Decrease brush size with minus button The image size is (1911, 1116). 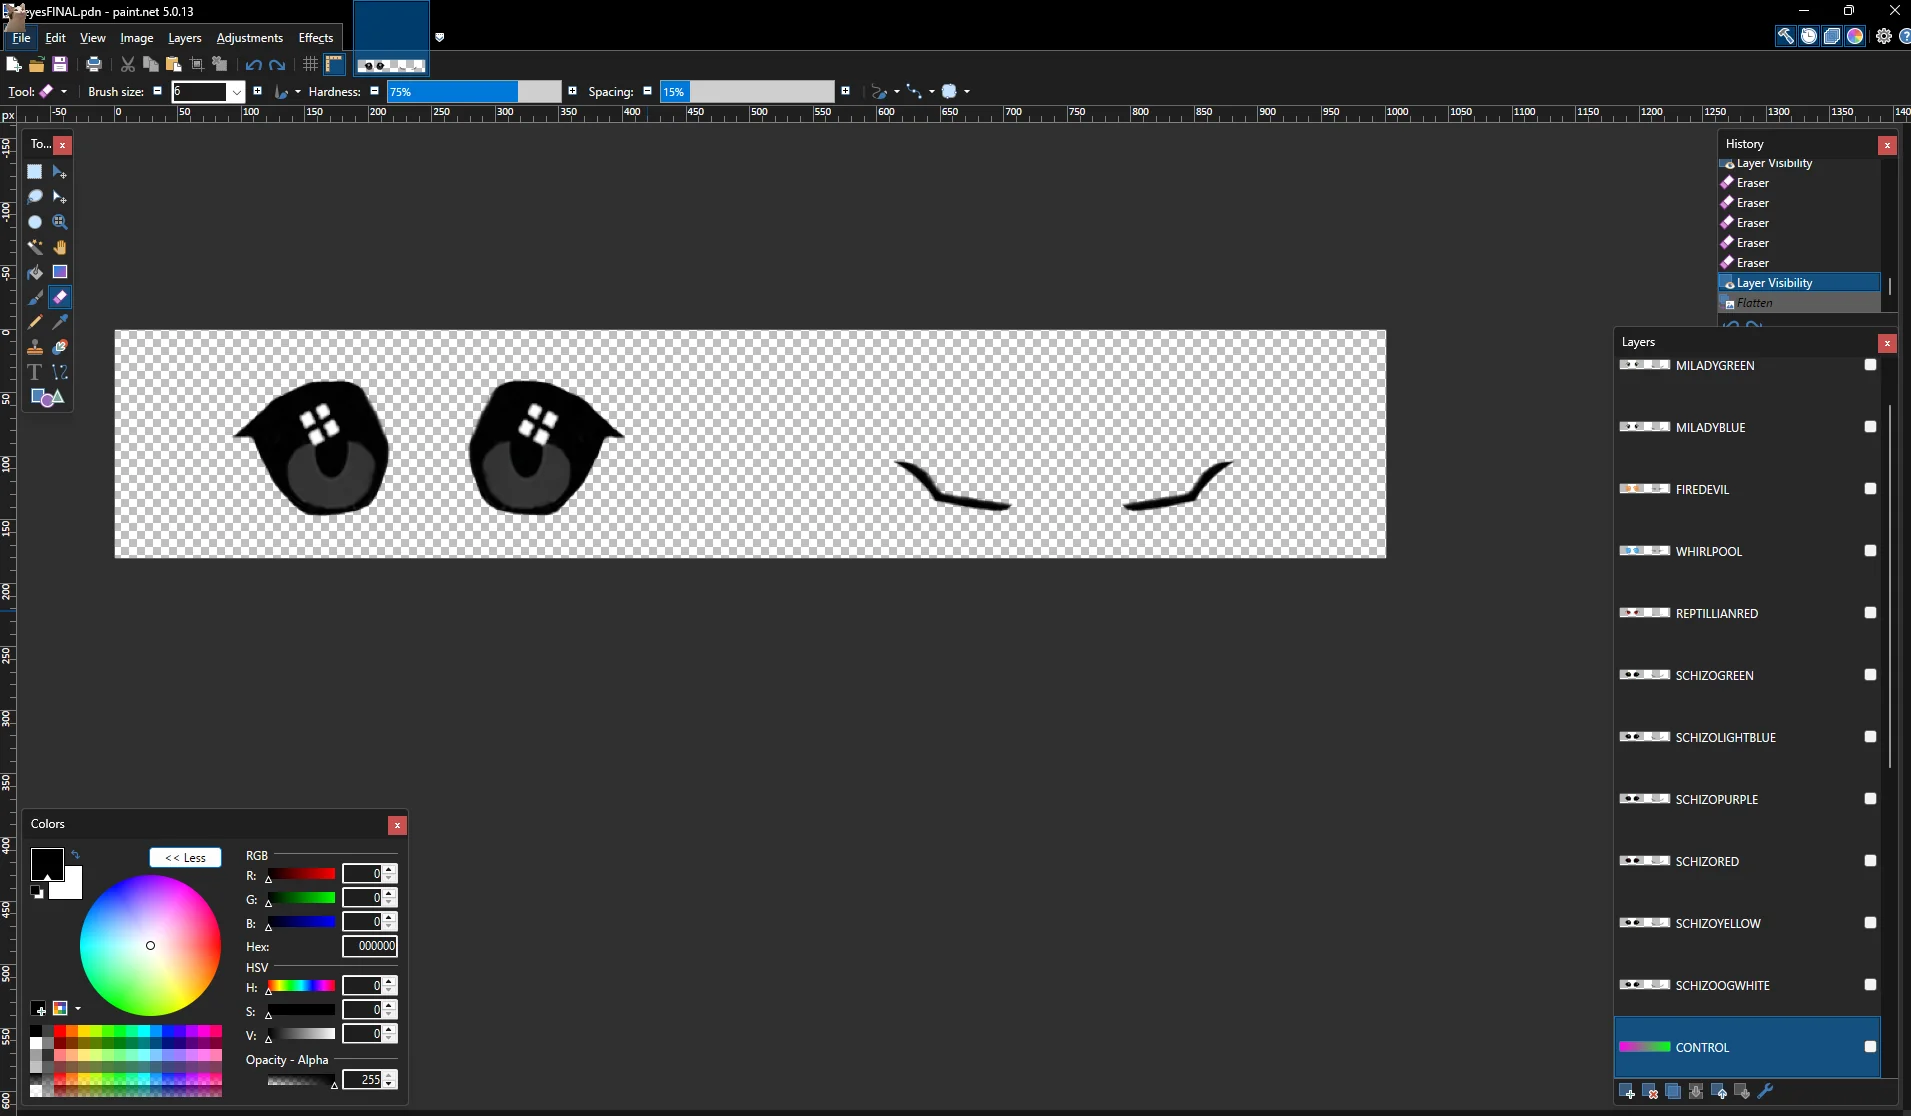click(157, 92)
